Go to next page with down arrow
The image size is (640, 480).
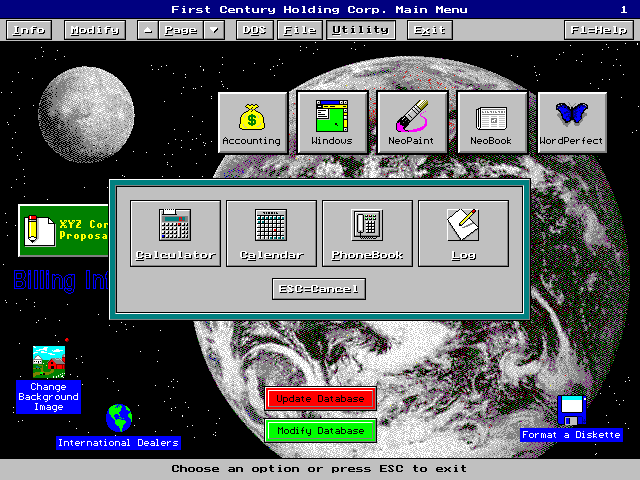[x=215, y=30]
